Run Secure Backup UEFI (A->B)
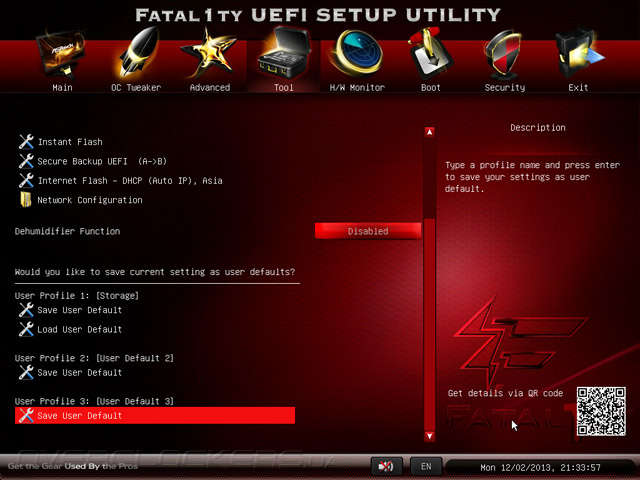The height and width of the screenshot is (480, 640). click(102, 161)
